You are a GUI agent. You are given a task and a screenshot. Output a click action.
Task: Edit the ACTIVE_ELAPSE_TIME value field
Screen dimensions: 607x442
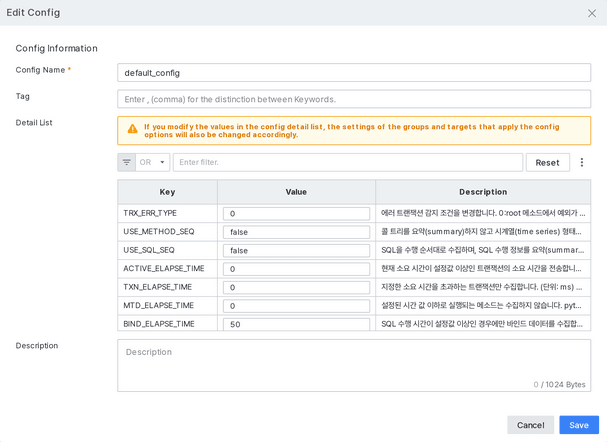296,269
